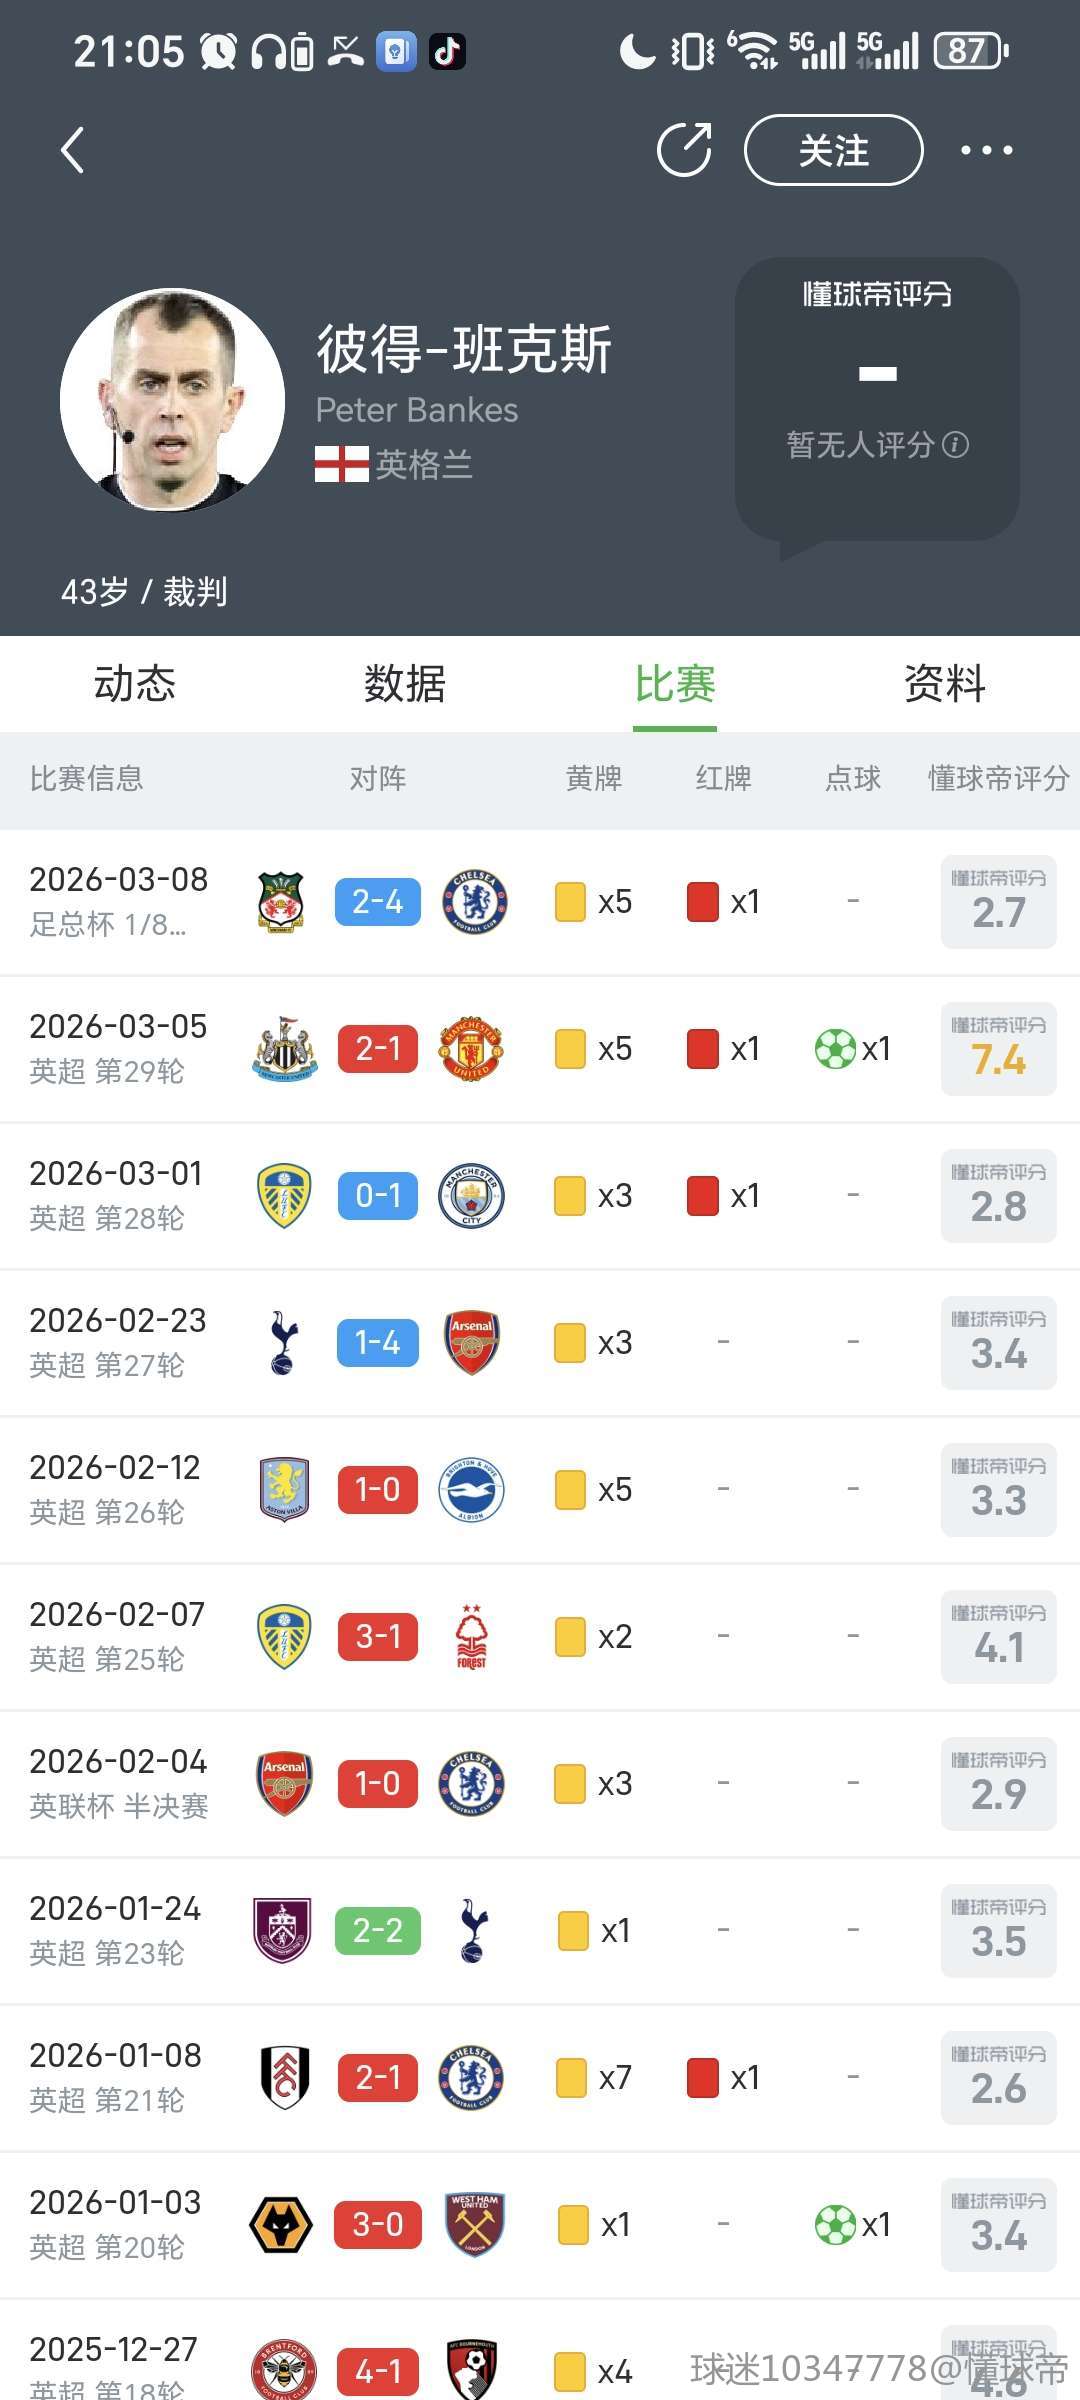Tap the 7.4 rating box
This screenshot has width=1080, height=2400.
click(x=998, y=1049)
